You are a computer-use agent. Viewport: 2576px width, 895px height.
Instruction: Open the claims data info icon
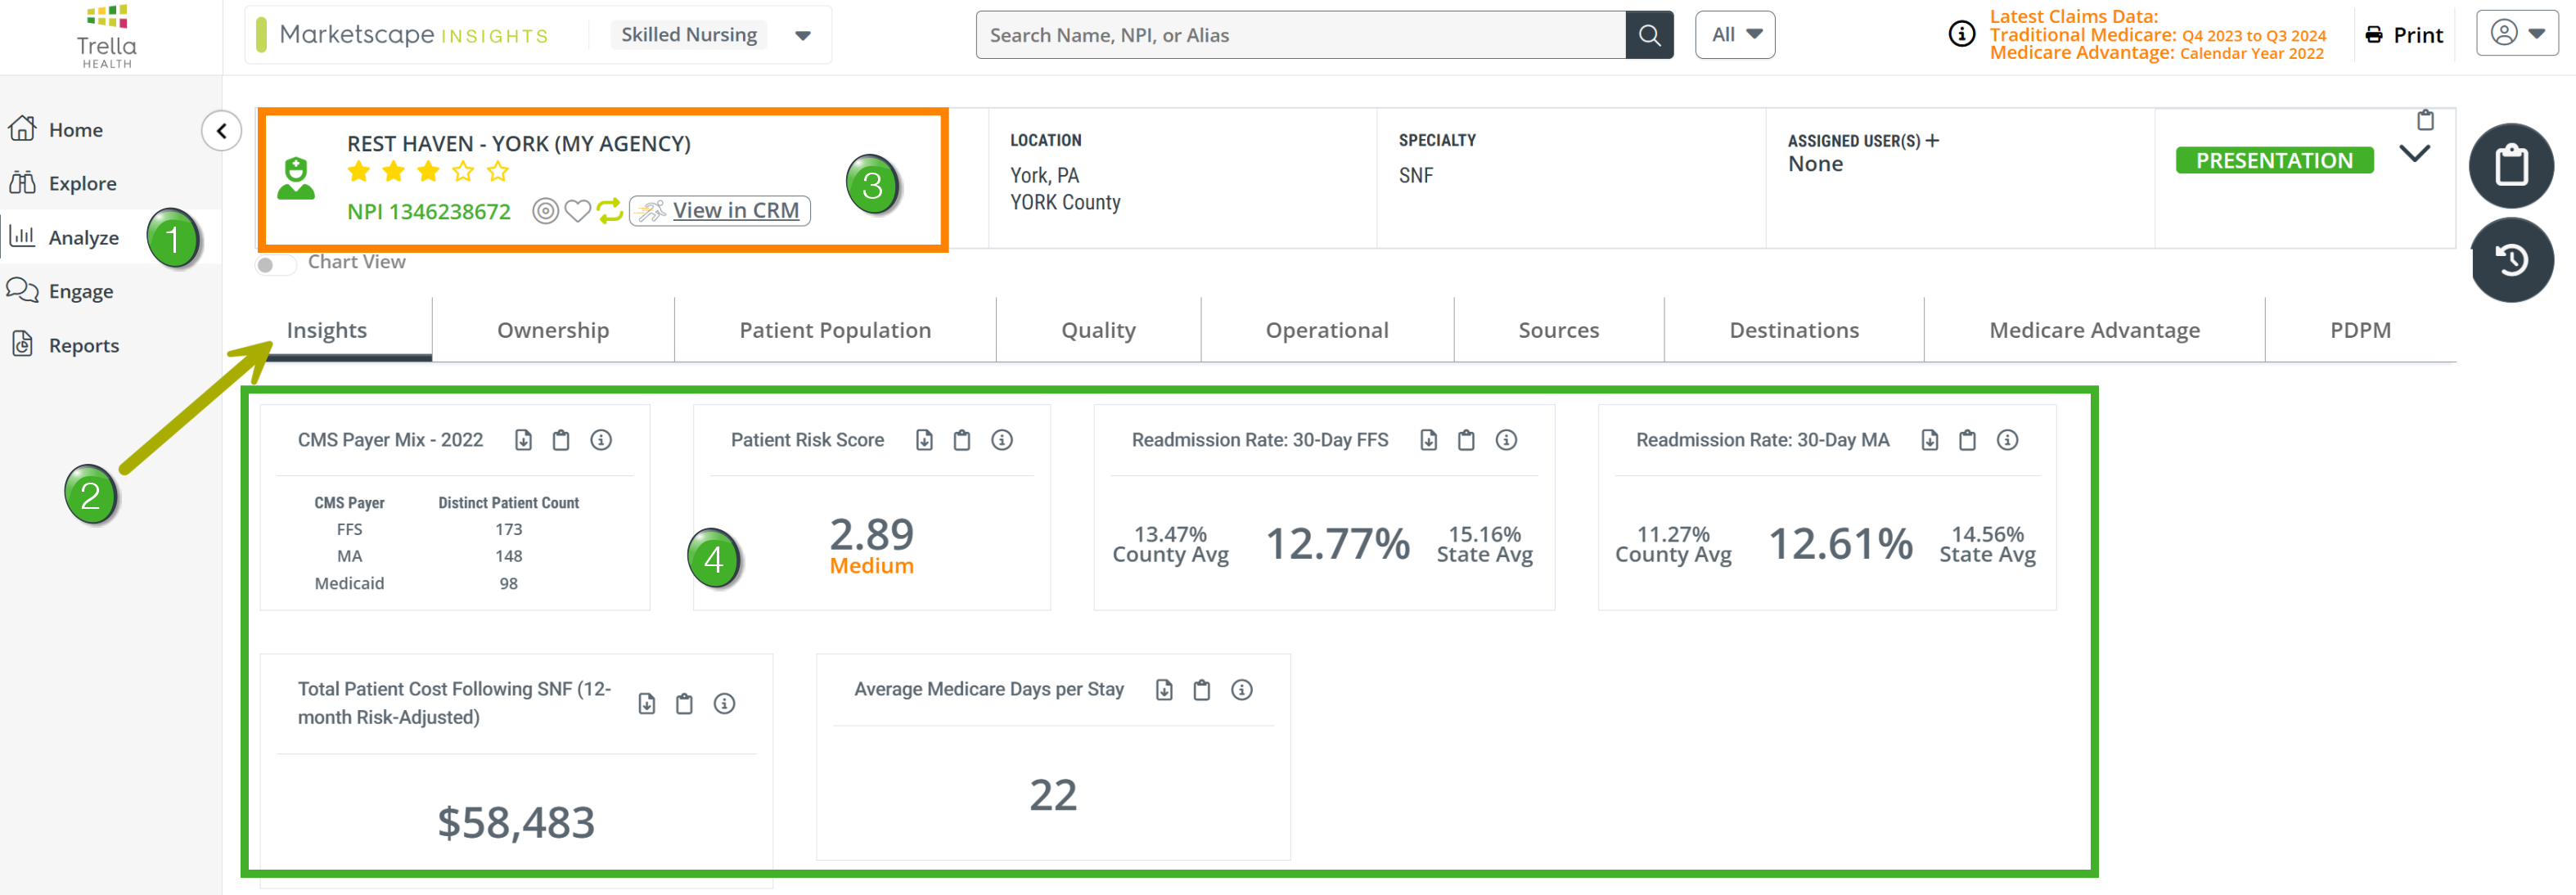(1961, 34)
